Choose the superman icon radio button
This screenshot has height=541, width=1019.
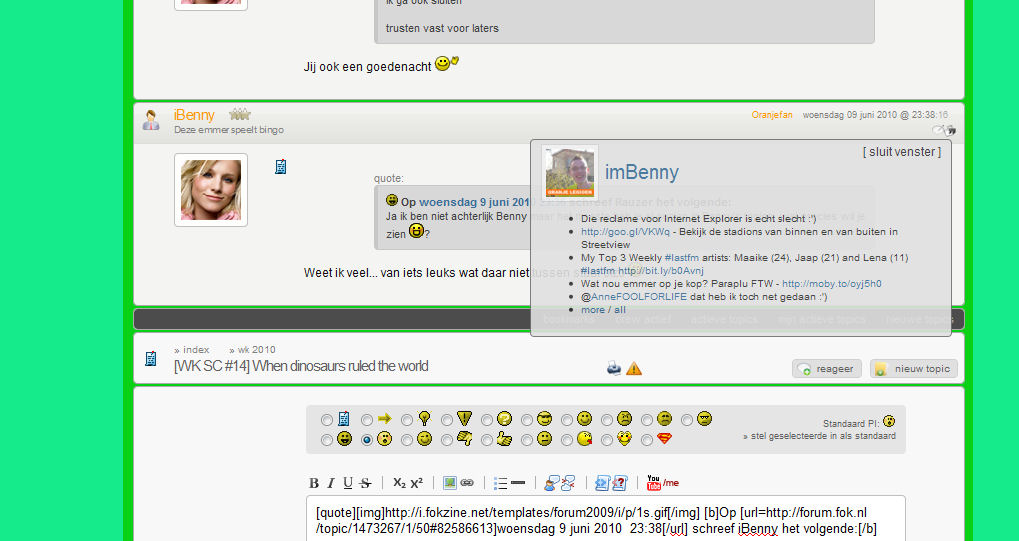(x=647, y=439)
